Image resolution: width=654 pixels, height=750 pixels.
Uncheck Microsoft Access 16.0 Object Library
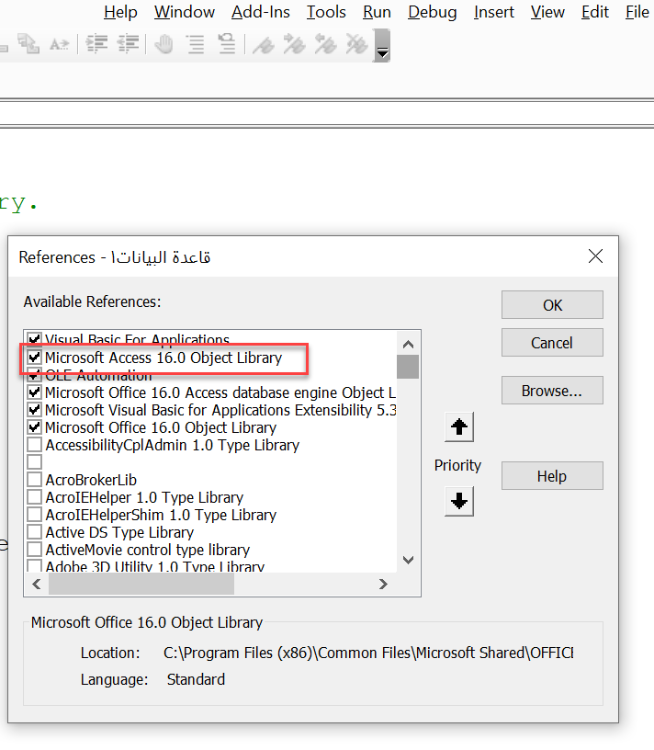pyautogui.click(x=34, y=357)
